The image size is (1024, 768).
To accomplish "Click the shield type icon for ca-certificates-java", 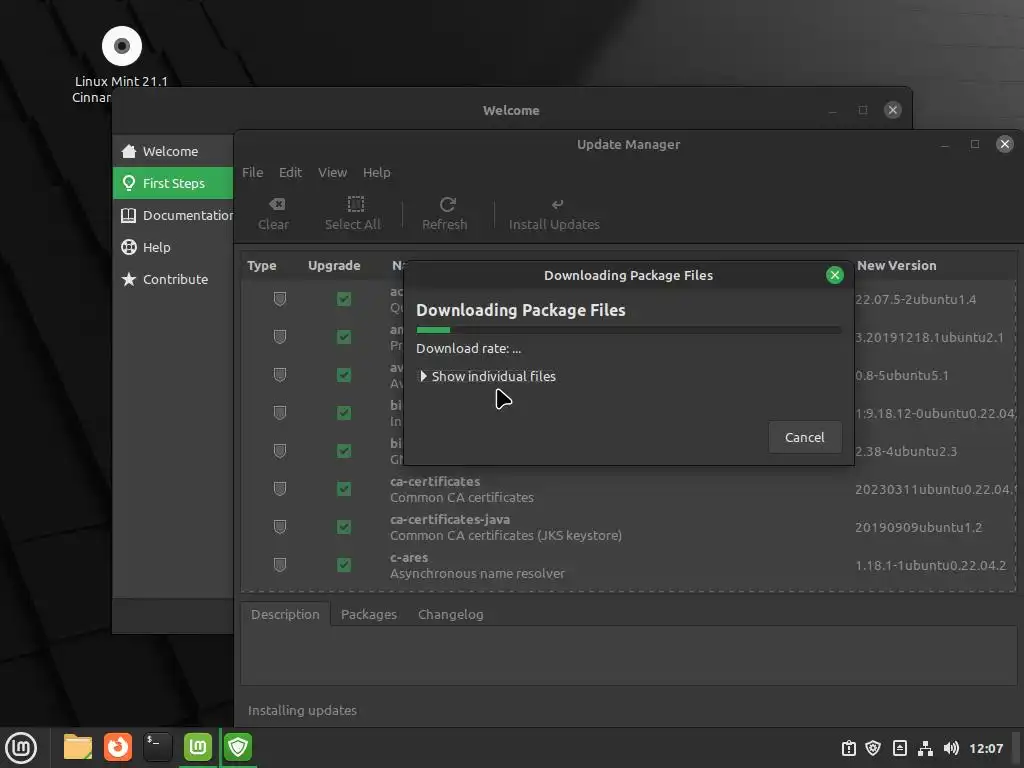I will 280,527.
